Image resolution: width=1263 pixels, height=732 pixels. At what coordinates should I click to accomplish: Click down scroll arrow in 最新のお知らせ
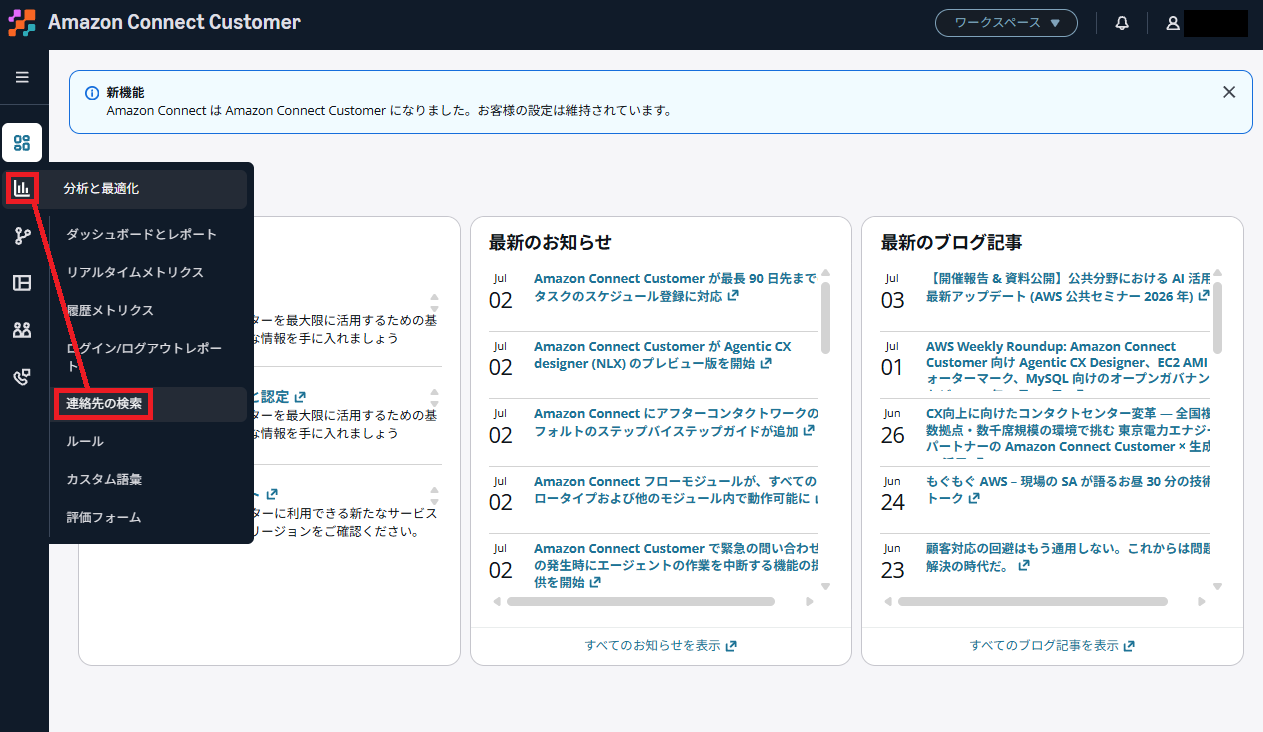(x=825, y=586)
